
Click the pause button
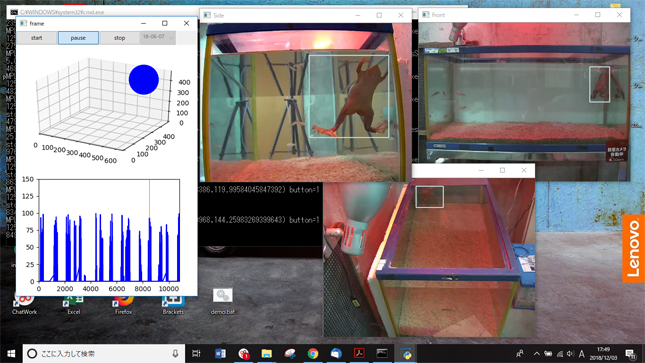(78, 38)
